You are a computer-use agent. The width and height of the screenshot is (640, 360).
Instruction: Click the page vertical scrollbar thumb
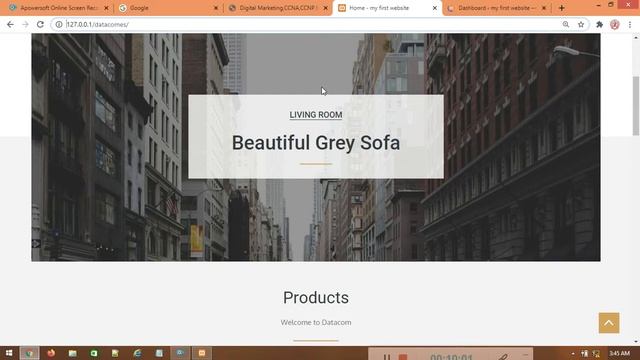coord(636,105)
